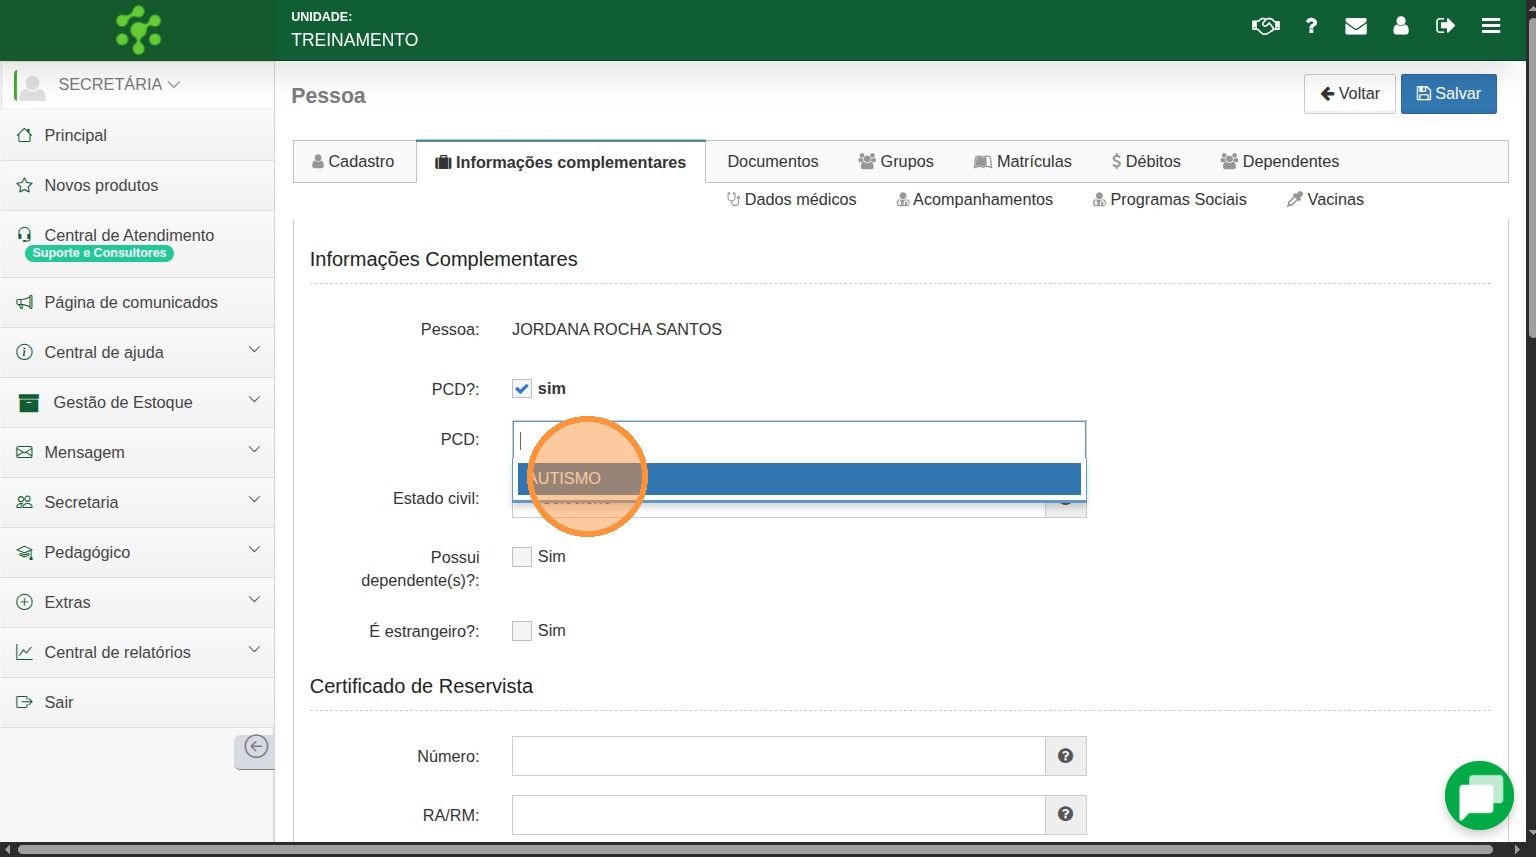Screen dimensions: 1536x857
Task: Uncheck the PCD sim checkbox
Action: point(522,389)
